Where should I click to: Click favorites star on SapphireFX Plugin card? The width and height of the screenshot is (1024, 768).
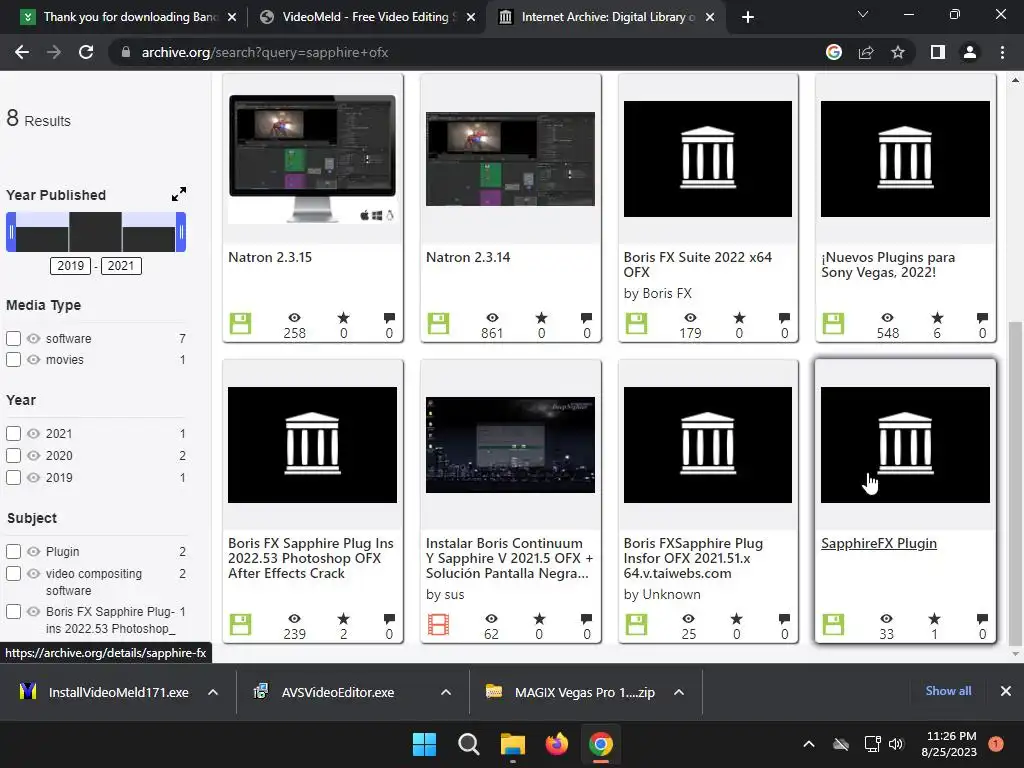[935, 618]
